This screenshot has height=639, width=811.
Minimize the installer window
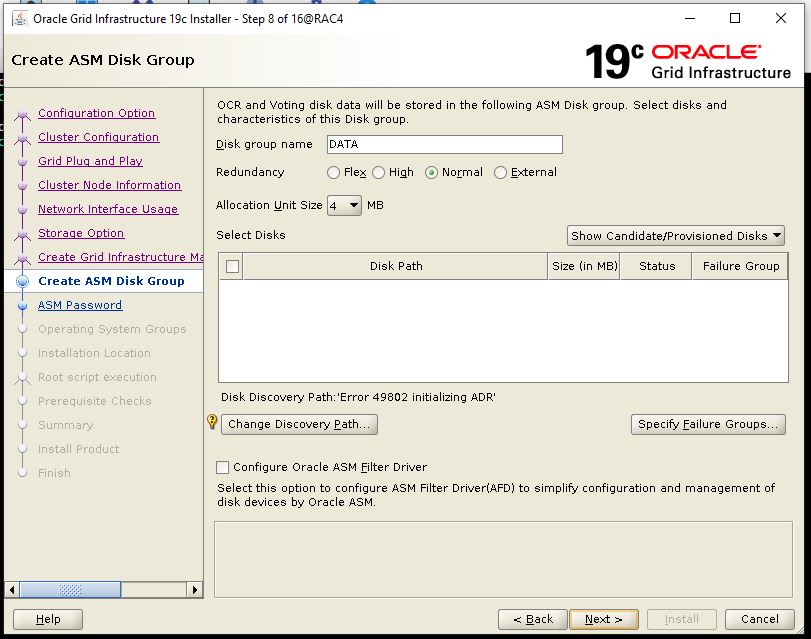coord(690,19)
